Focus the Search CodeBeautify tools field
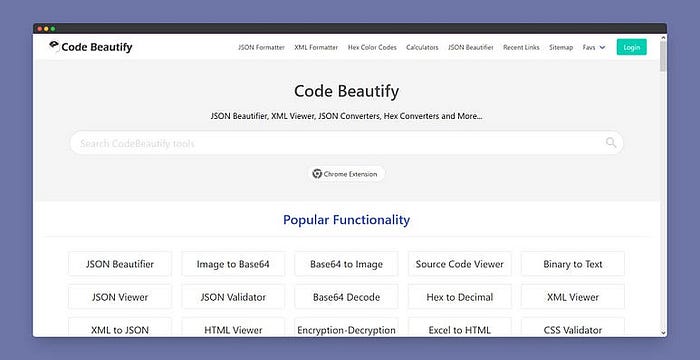Viewport: 700px width, 360px height. [346, 143]
